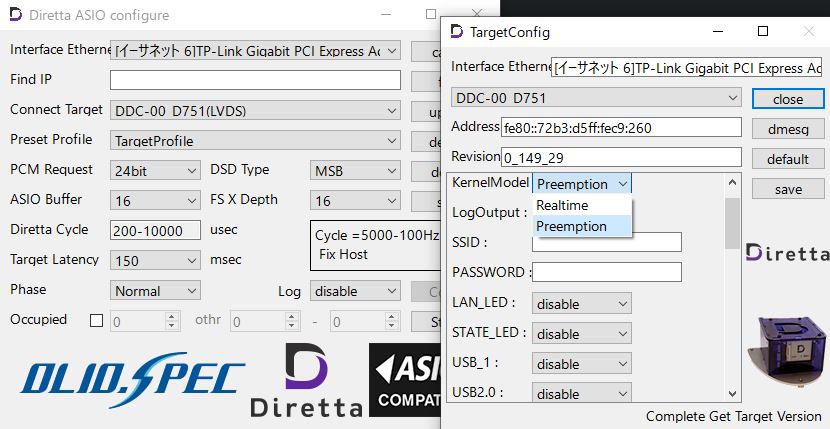Screen dimensions: 830x429
Task: Click the Diretta Cycle field 200-10000
Action: [155, 230]
